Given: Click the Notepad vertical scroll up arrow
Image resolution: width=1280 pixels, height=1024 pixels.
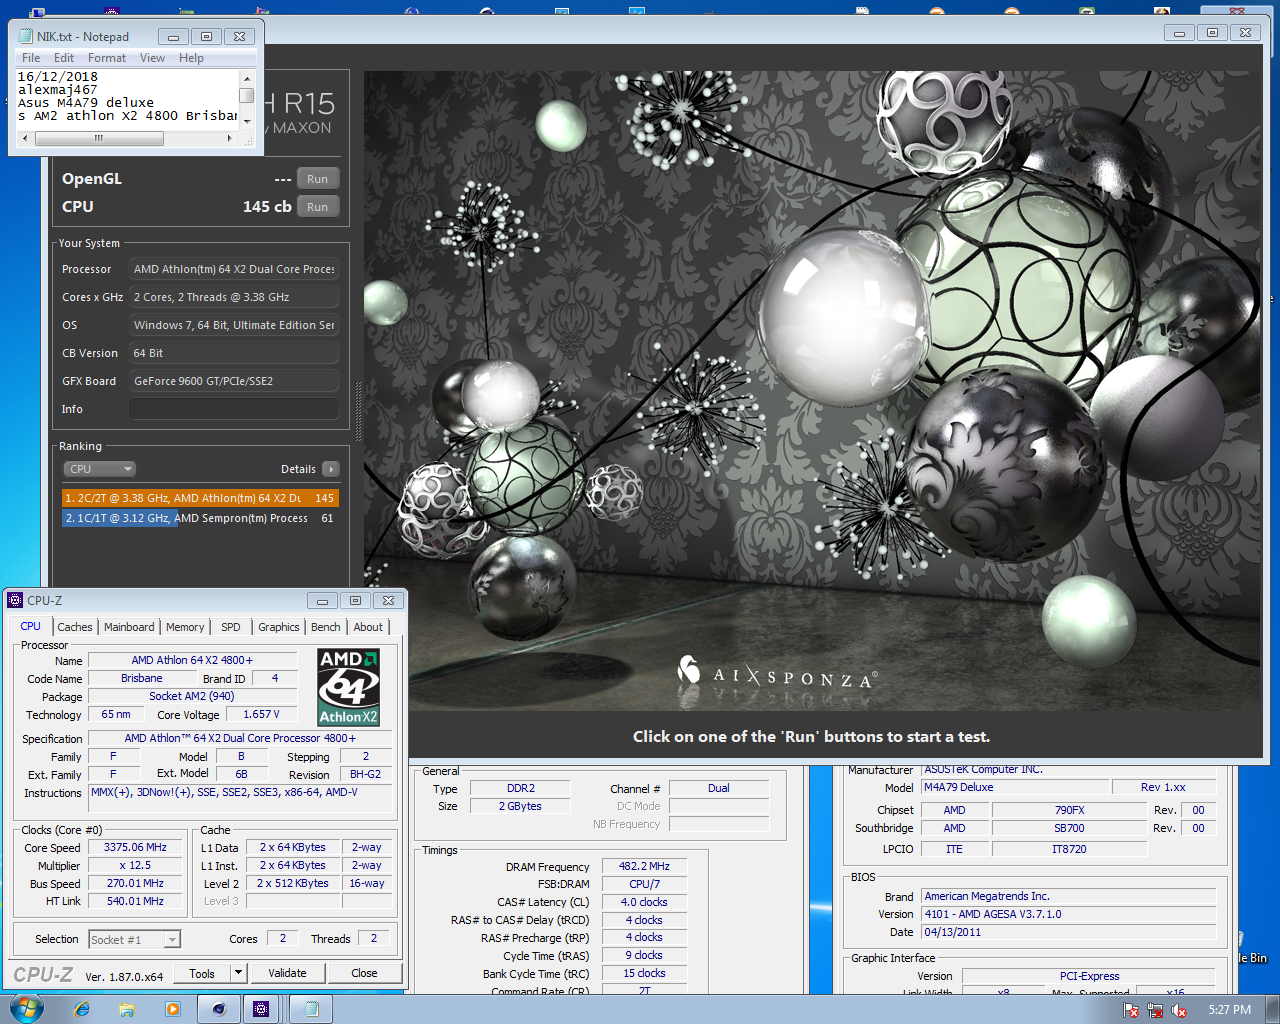Looking at the screenshot, I should coord(246,77).
